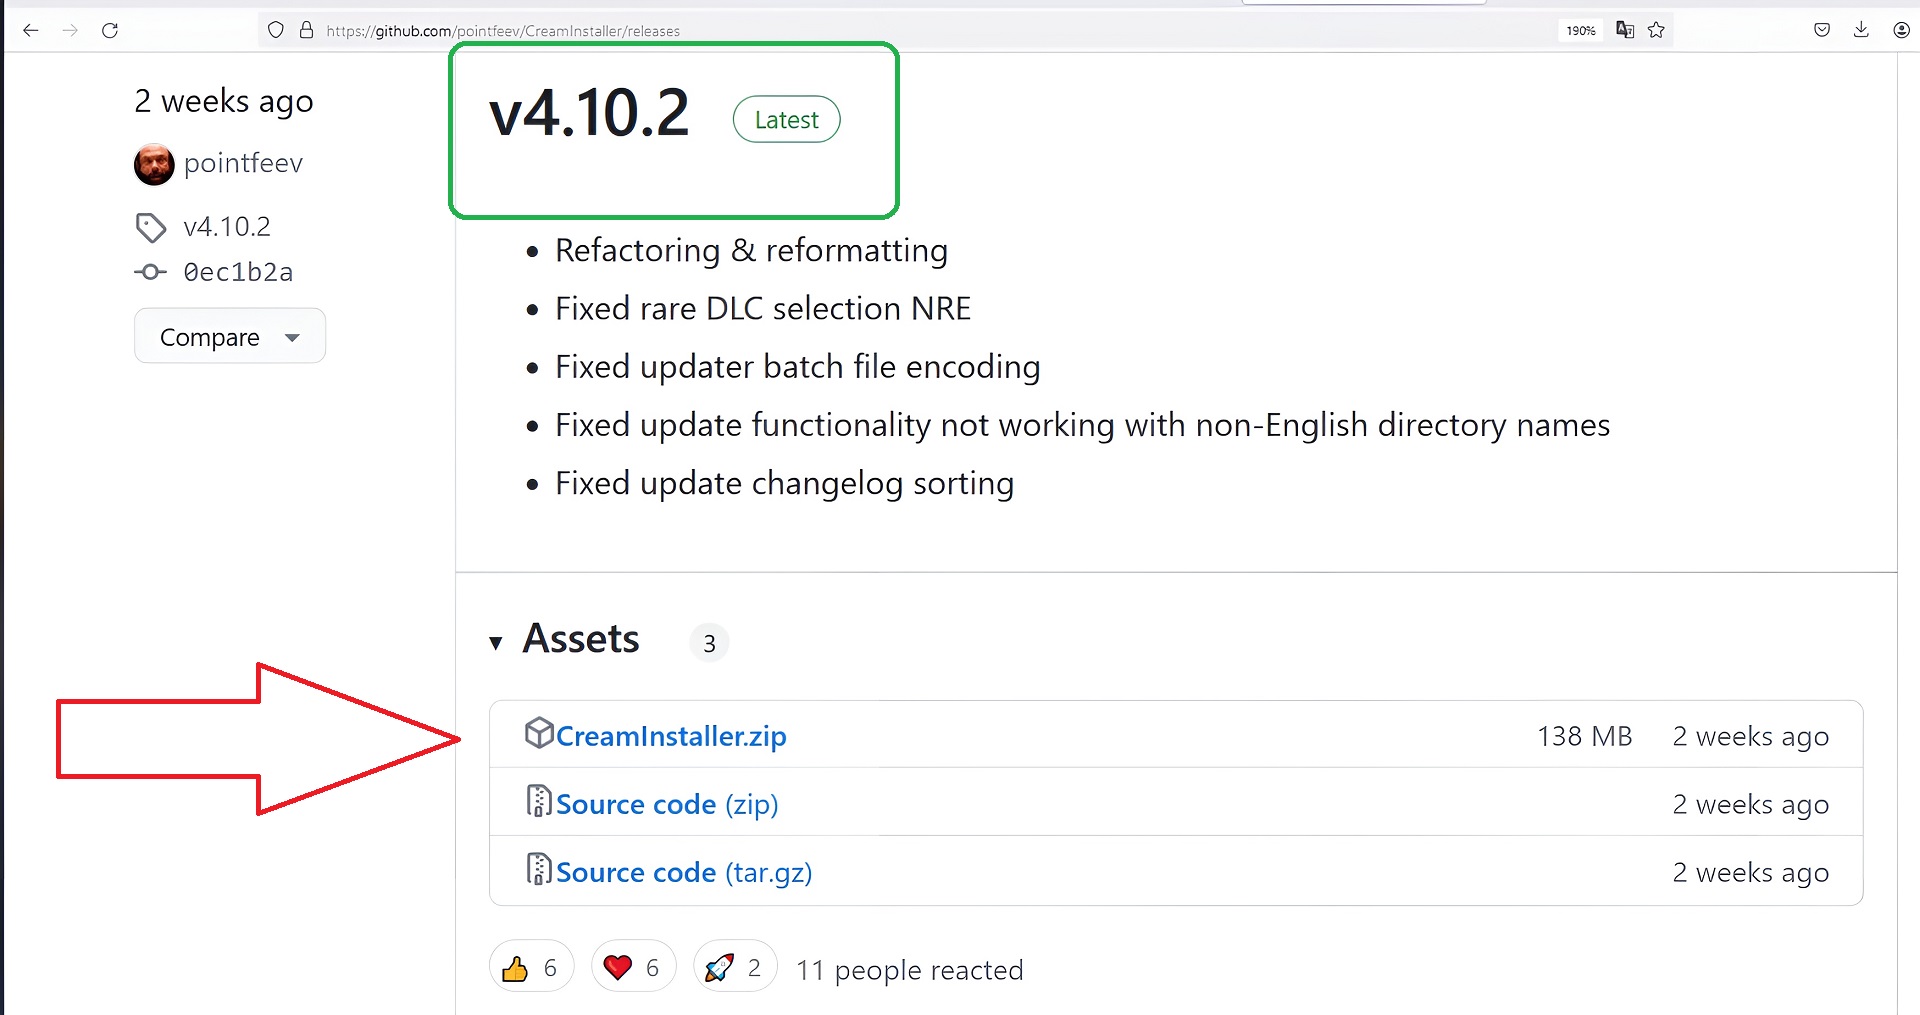Viewport: 1920px width, 1015px height.
Task: Click the lock site-info icon
Action: click(306, 30)
